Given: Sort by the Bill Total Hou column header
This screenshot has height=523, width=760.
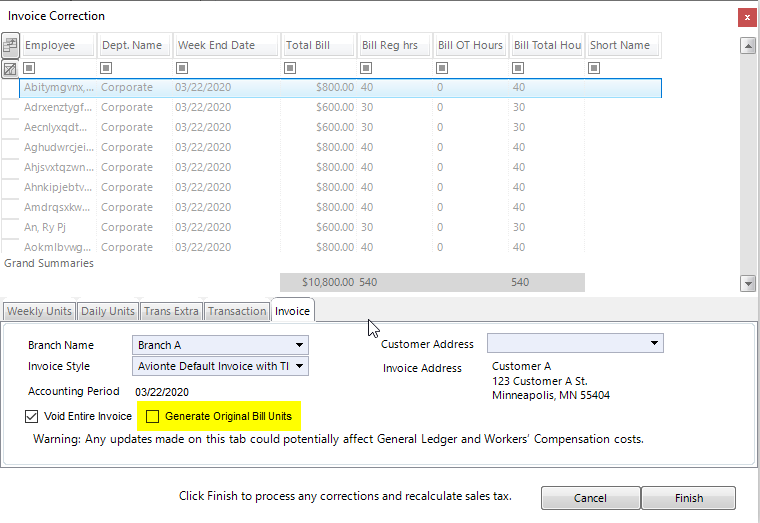Looking at the screenshot, I should 547,45.
